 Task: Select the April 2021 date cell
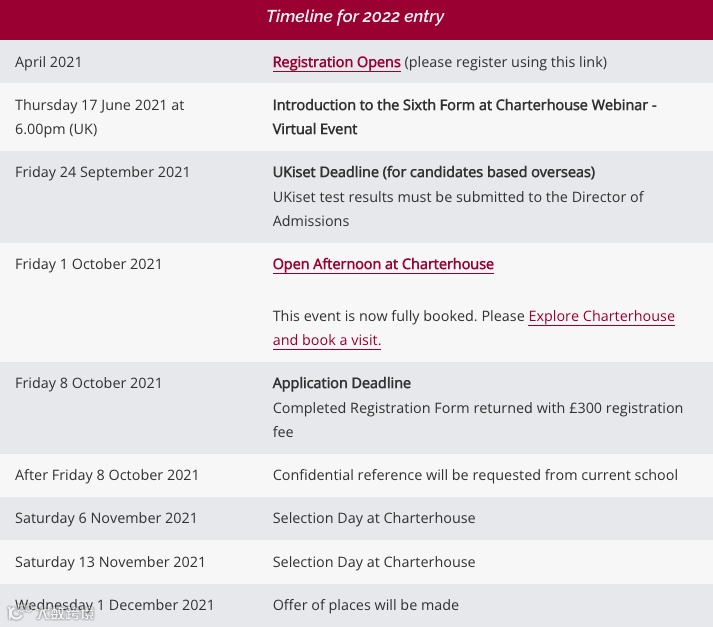[48, 62]
